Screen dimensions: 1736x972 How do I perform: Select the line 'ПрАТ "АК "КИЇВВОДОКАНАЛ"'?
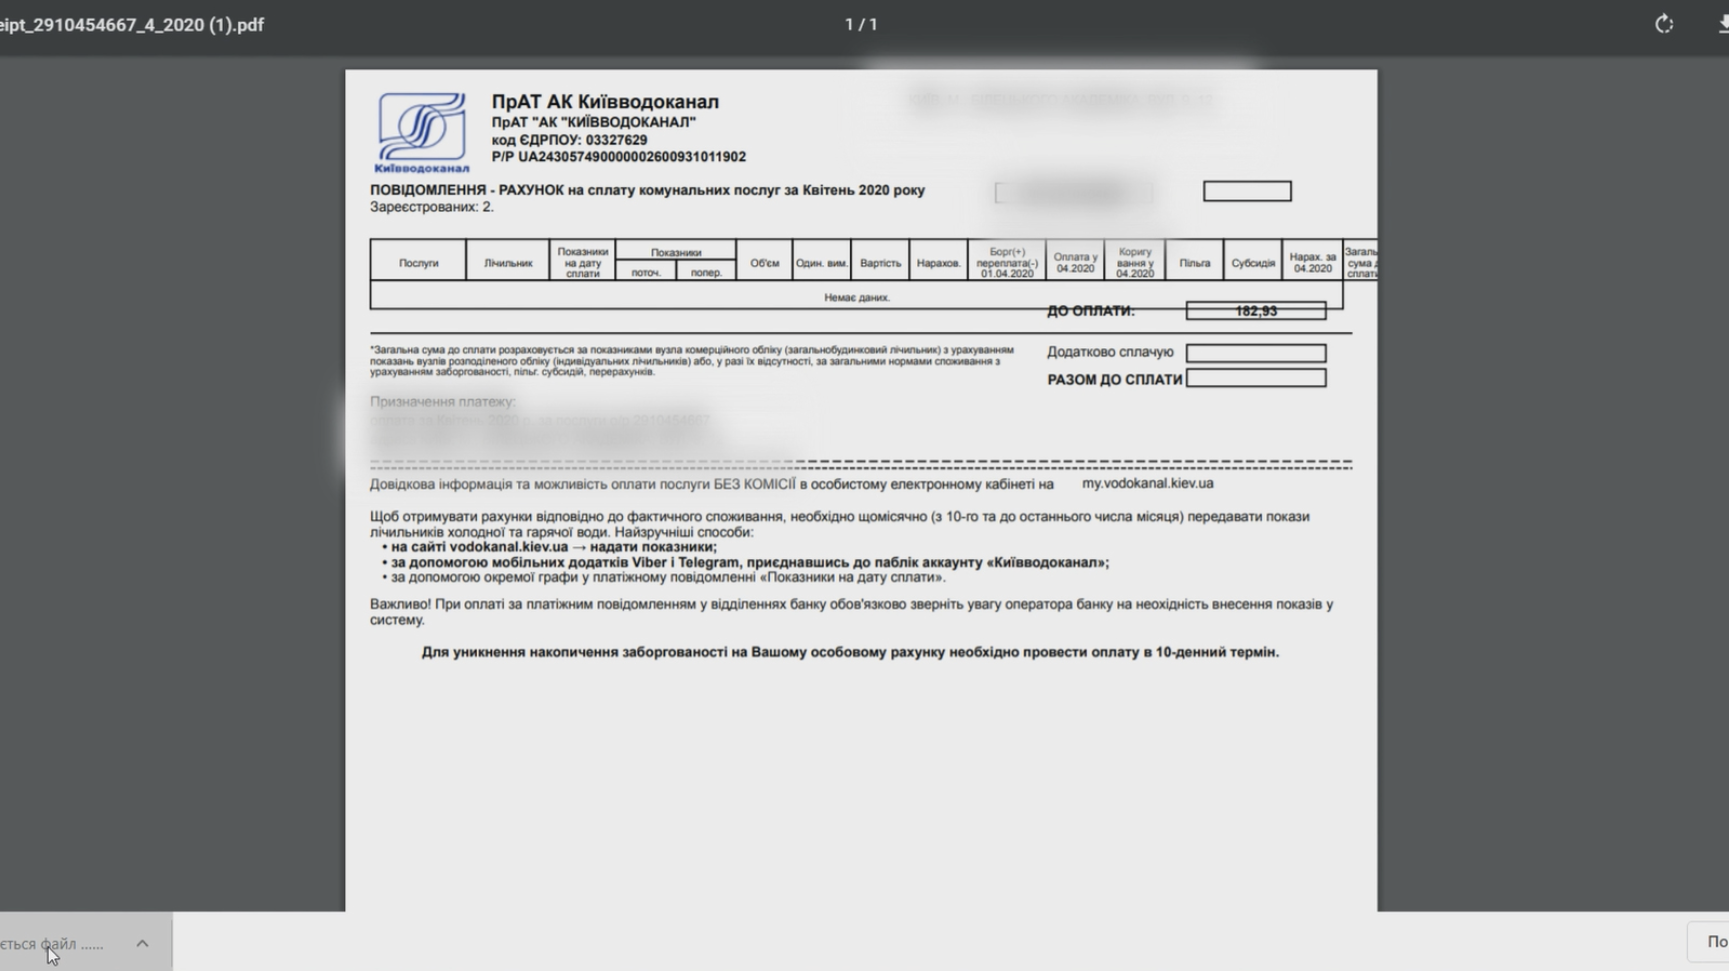(594, 122)
